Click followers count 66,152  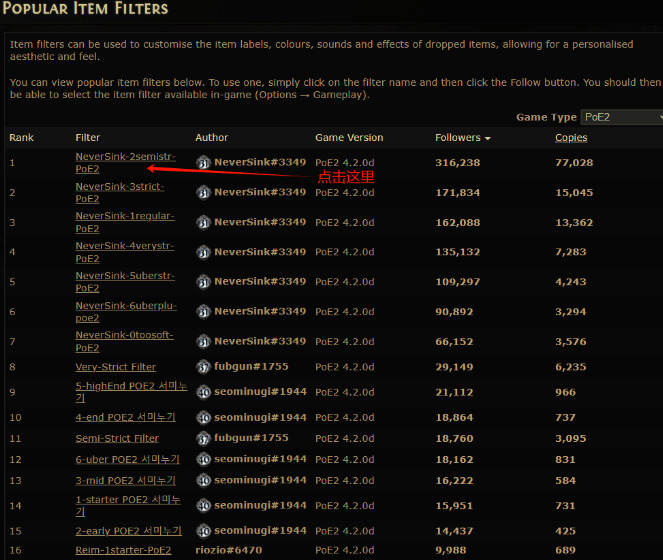coord(455,342)
